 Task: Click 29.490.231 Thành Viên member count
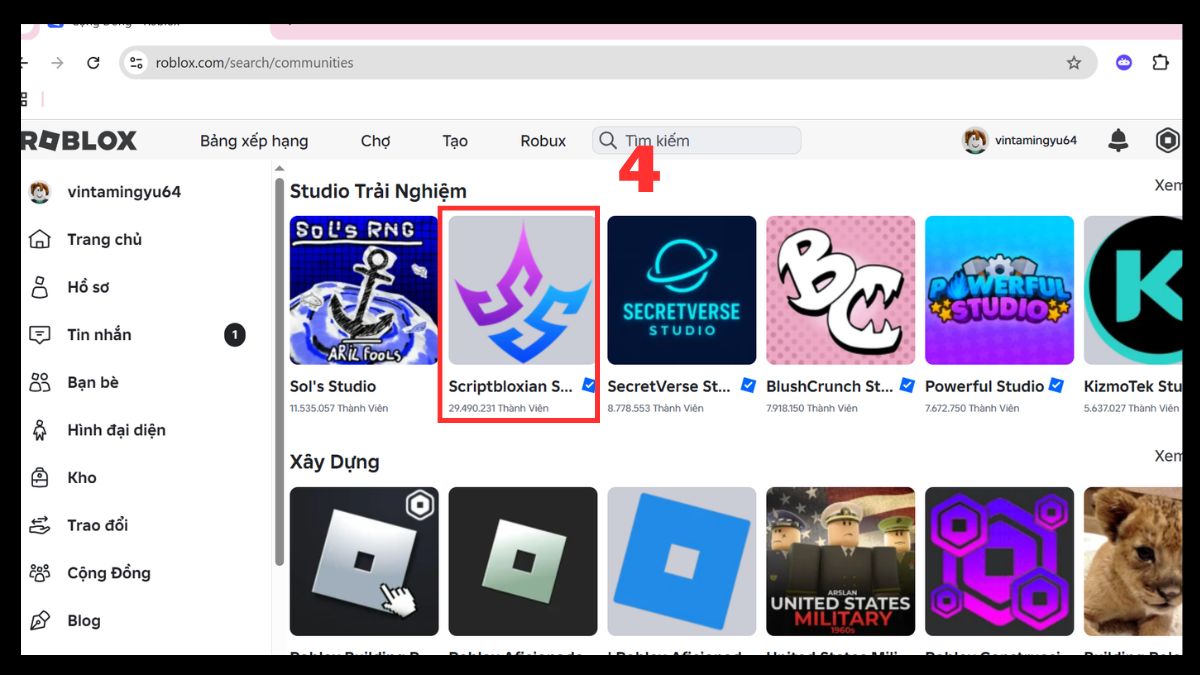[x=498, y=408]
